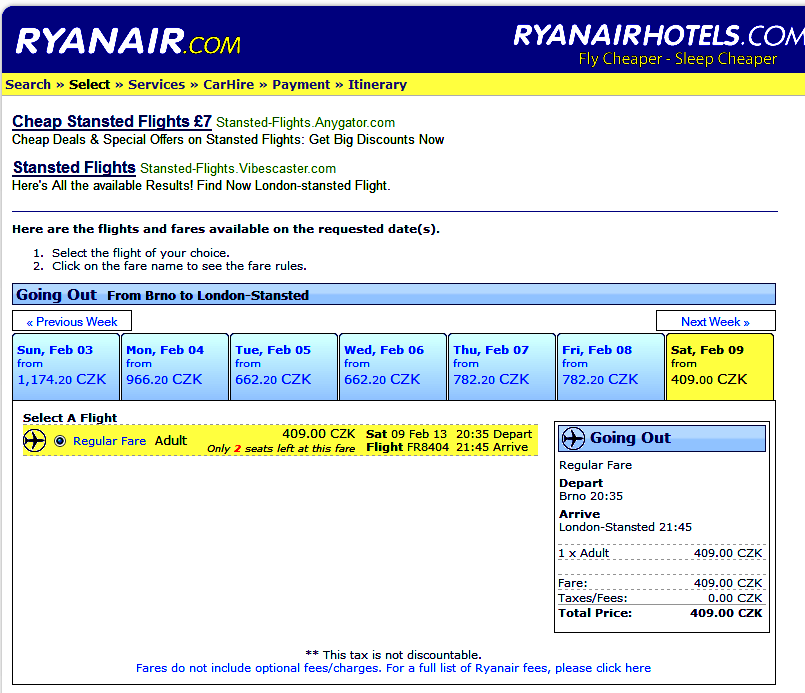Screen dimensions: 805x693
Task: Go to the Payment step
Action: 301,84
